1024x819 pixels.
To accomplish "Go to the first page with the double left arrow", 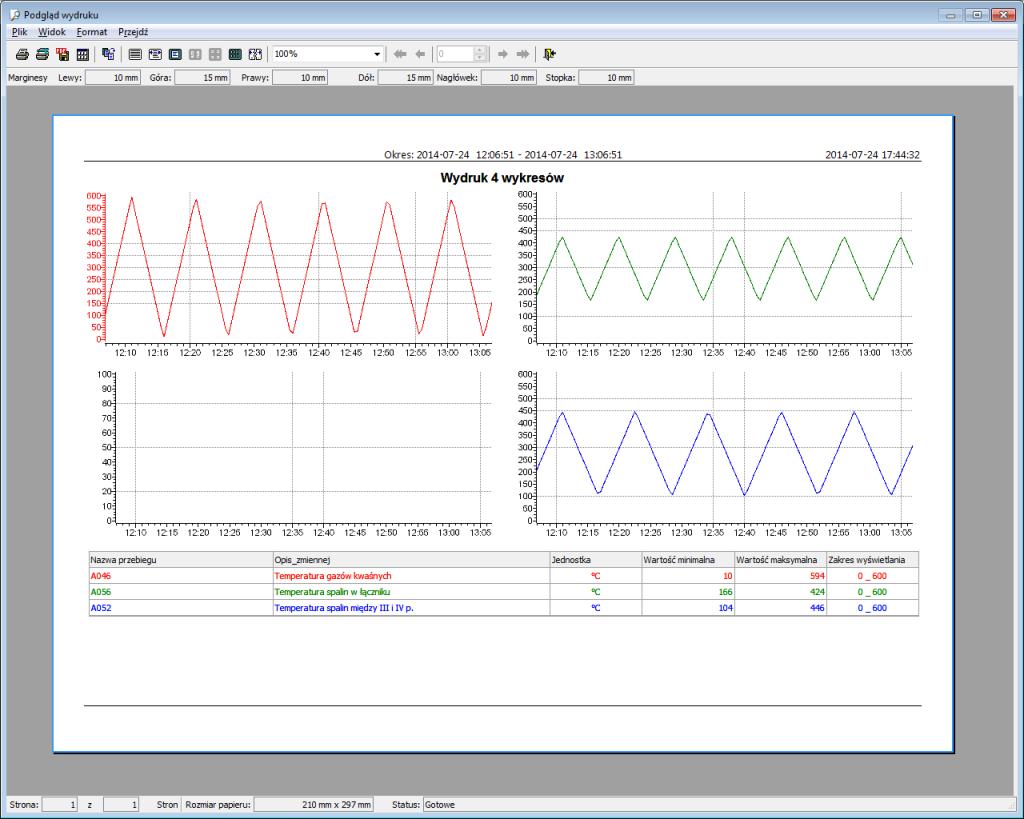I will (x=400, y=54).
